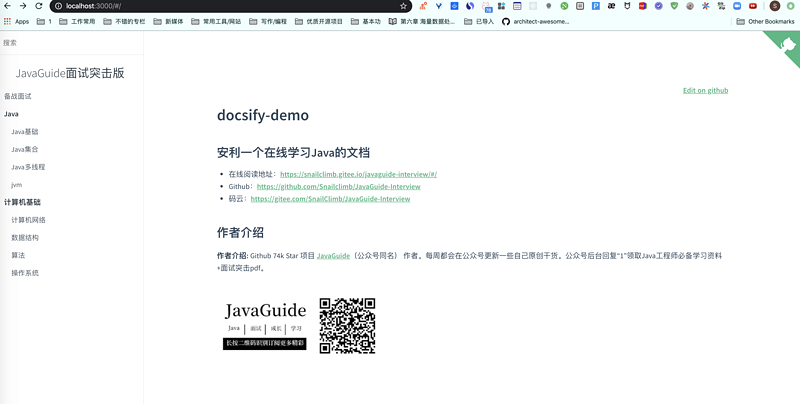
Task: Open Java多线程 in the sidebar
Action: click(x=28, y=167)
